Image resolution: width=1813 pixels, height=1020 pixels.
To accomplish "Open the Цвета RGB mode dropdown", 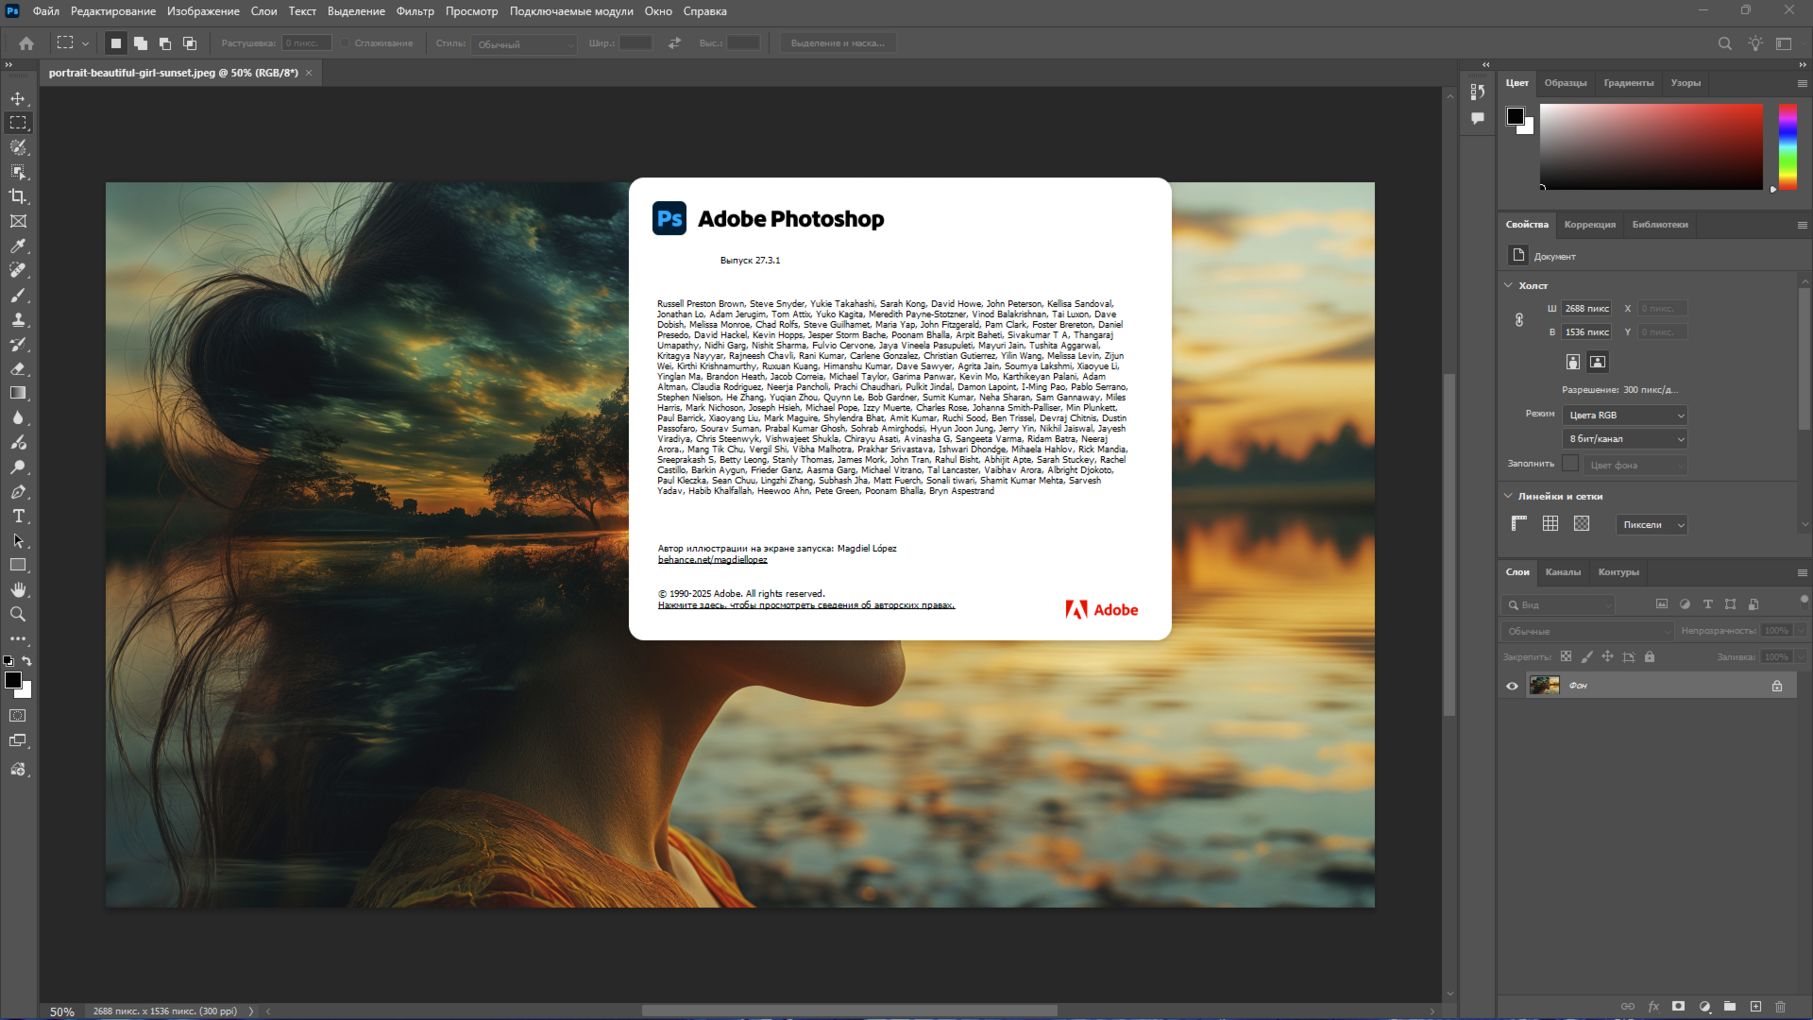I will (x=1624, y=415).
